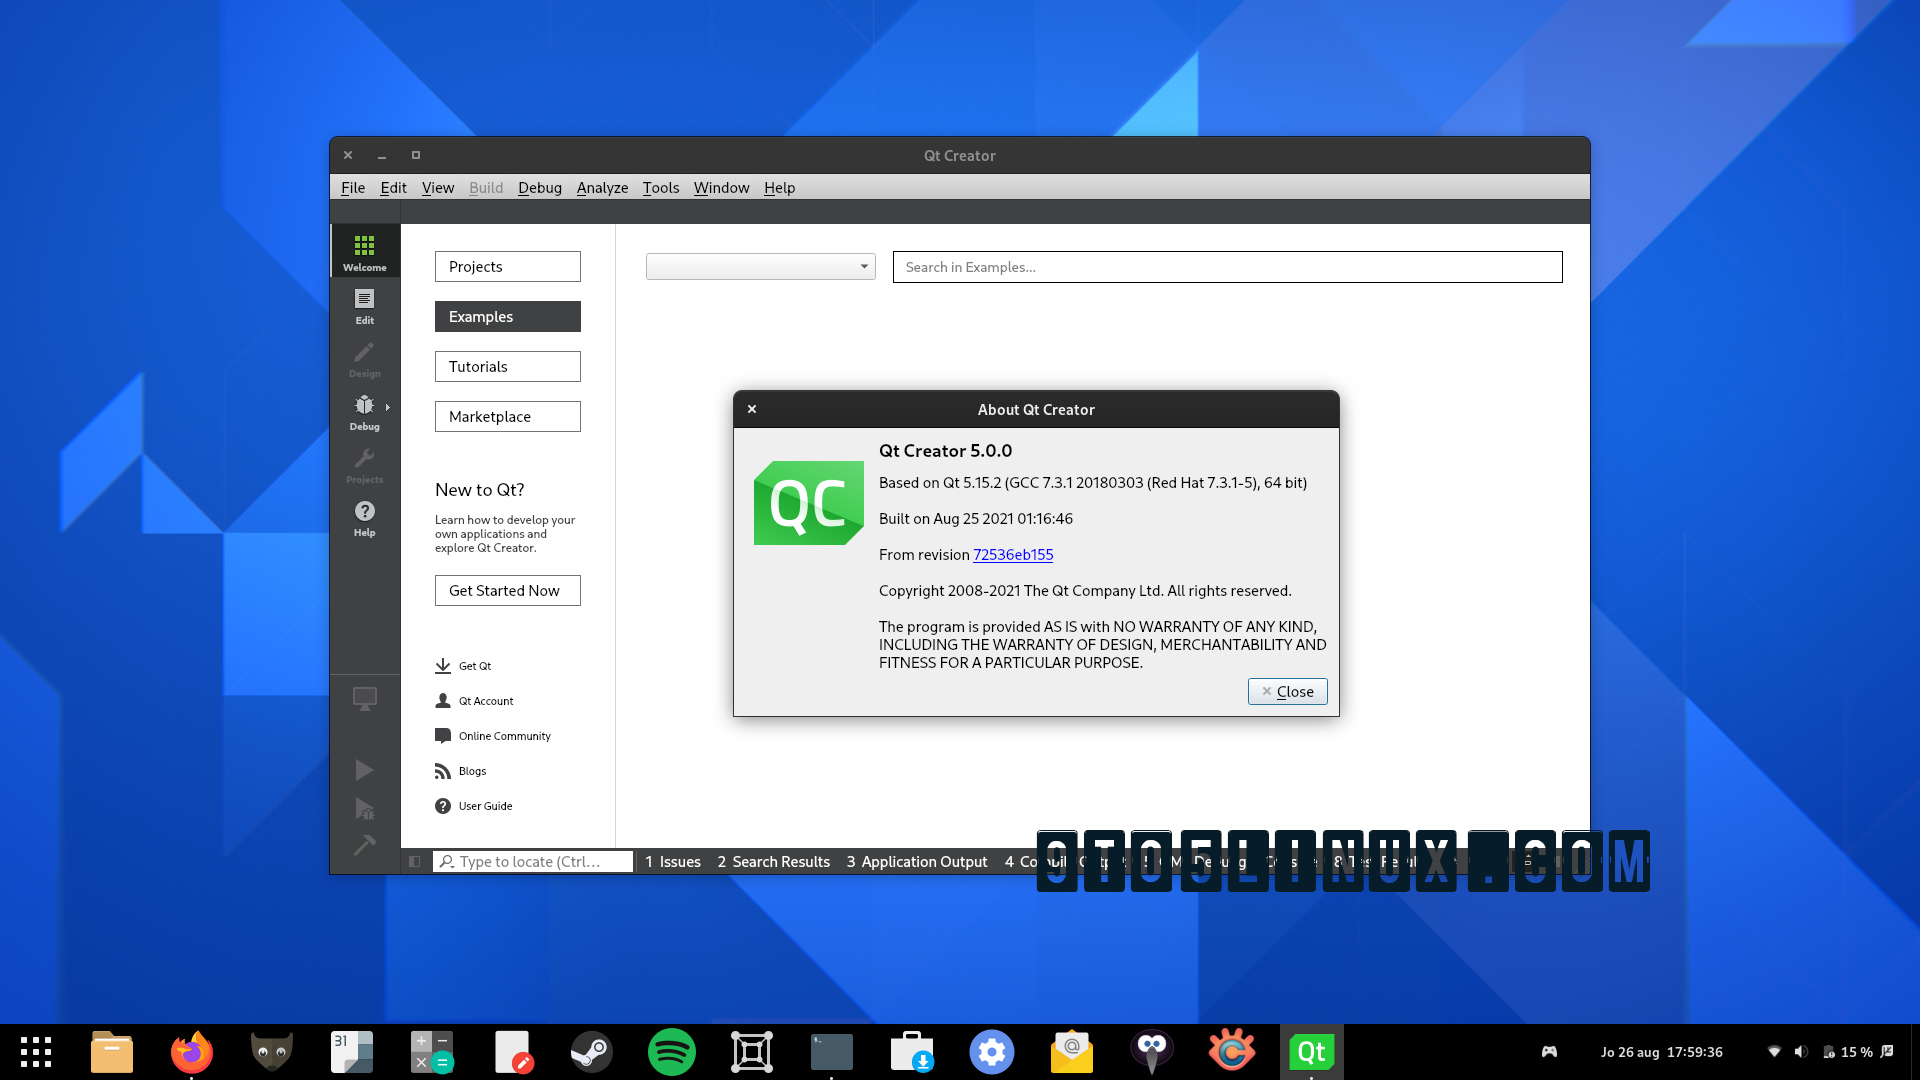Expand the Debug mode side arrow
Image resolution: width=1920 pixels, height=1080 pixels.
(x=386, y=407)
